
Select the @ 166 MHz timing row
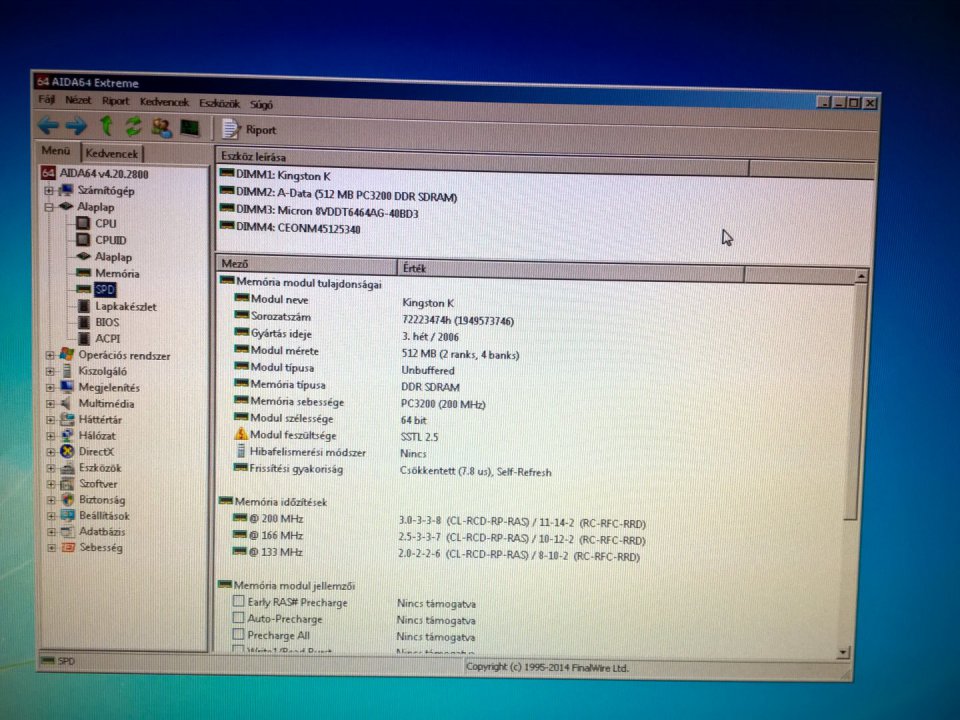439,537
